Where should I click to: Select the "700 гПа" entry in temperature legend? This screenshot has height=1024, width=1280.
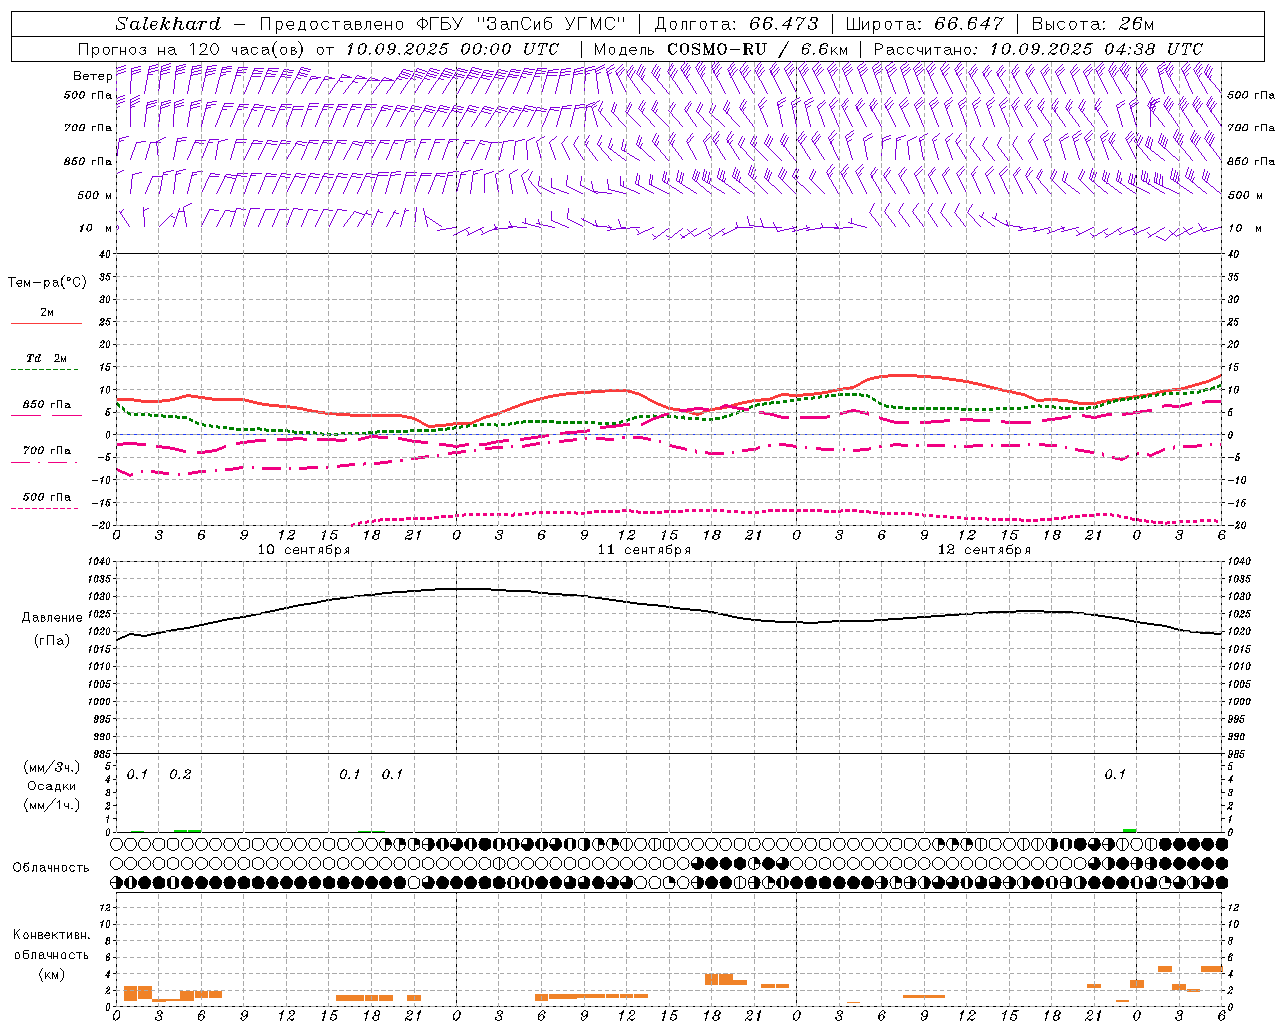[47, 451]
